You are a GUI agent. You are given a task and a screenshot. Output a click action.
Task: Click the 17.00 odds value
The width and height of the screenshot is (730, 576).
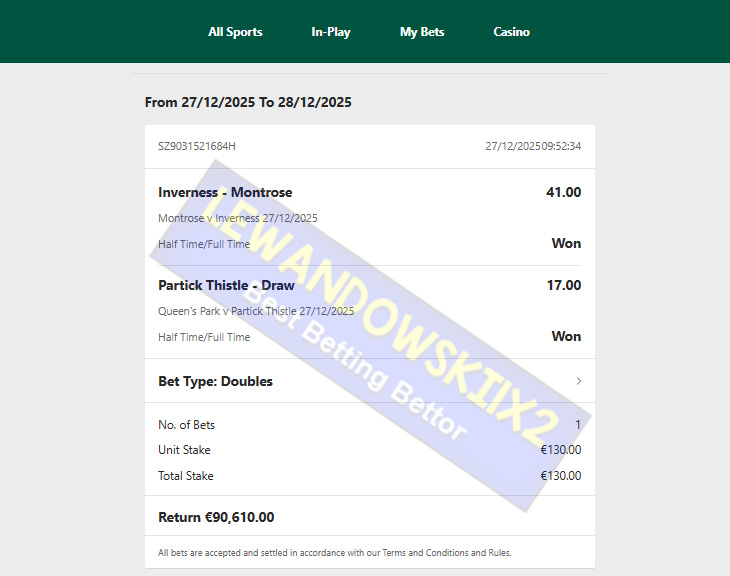tap(564, 285)
